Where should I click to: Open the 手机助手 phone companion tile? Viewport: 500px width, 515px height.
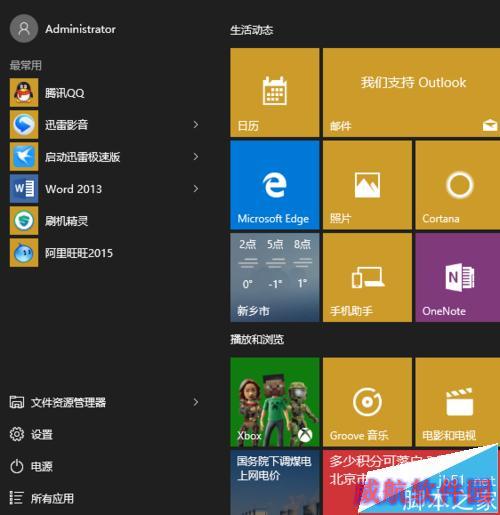click(367, 278)
